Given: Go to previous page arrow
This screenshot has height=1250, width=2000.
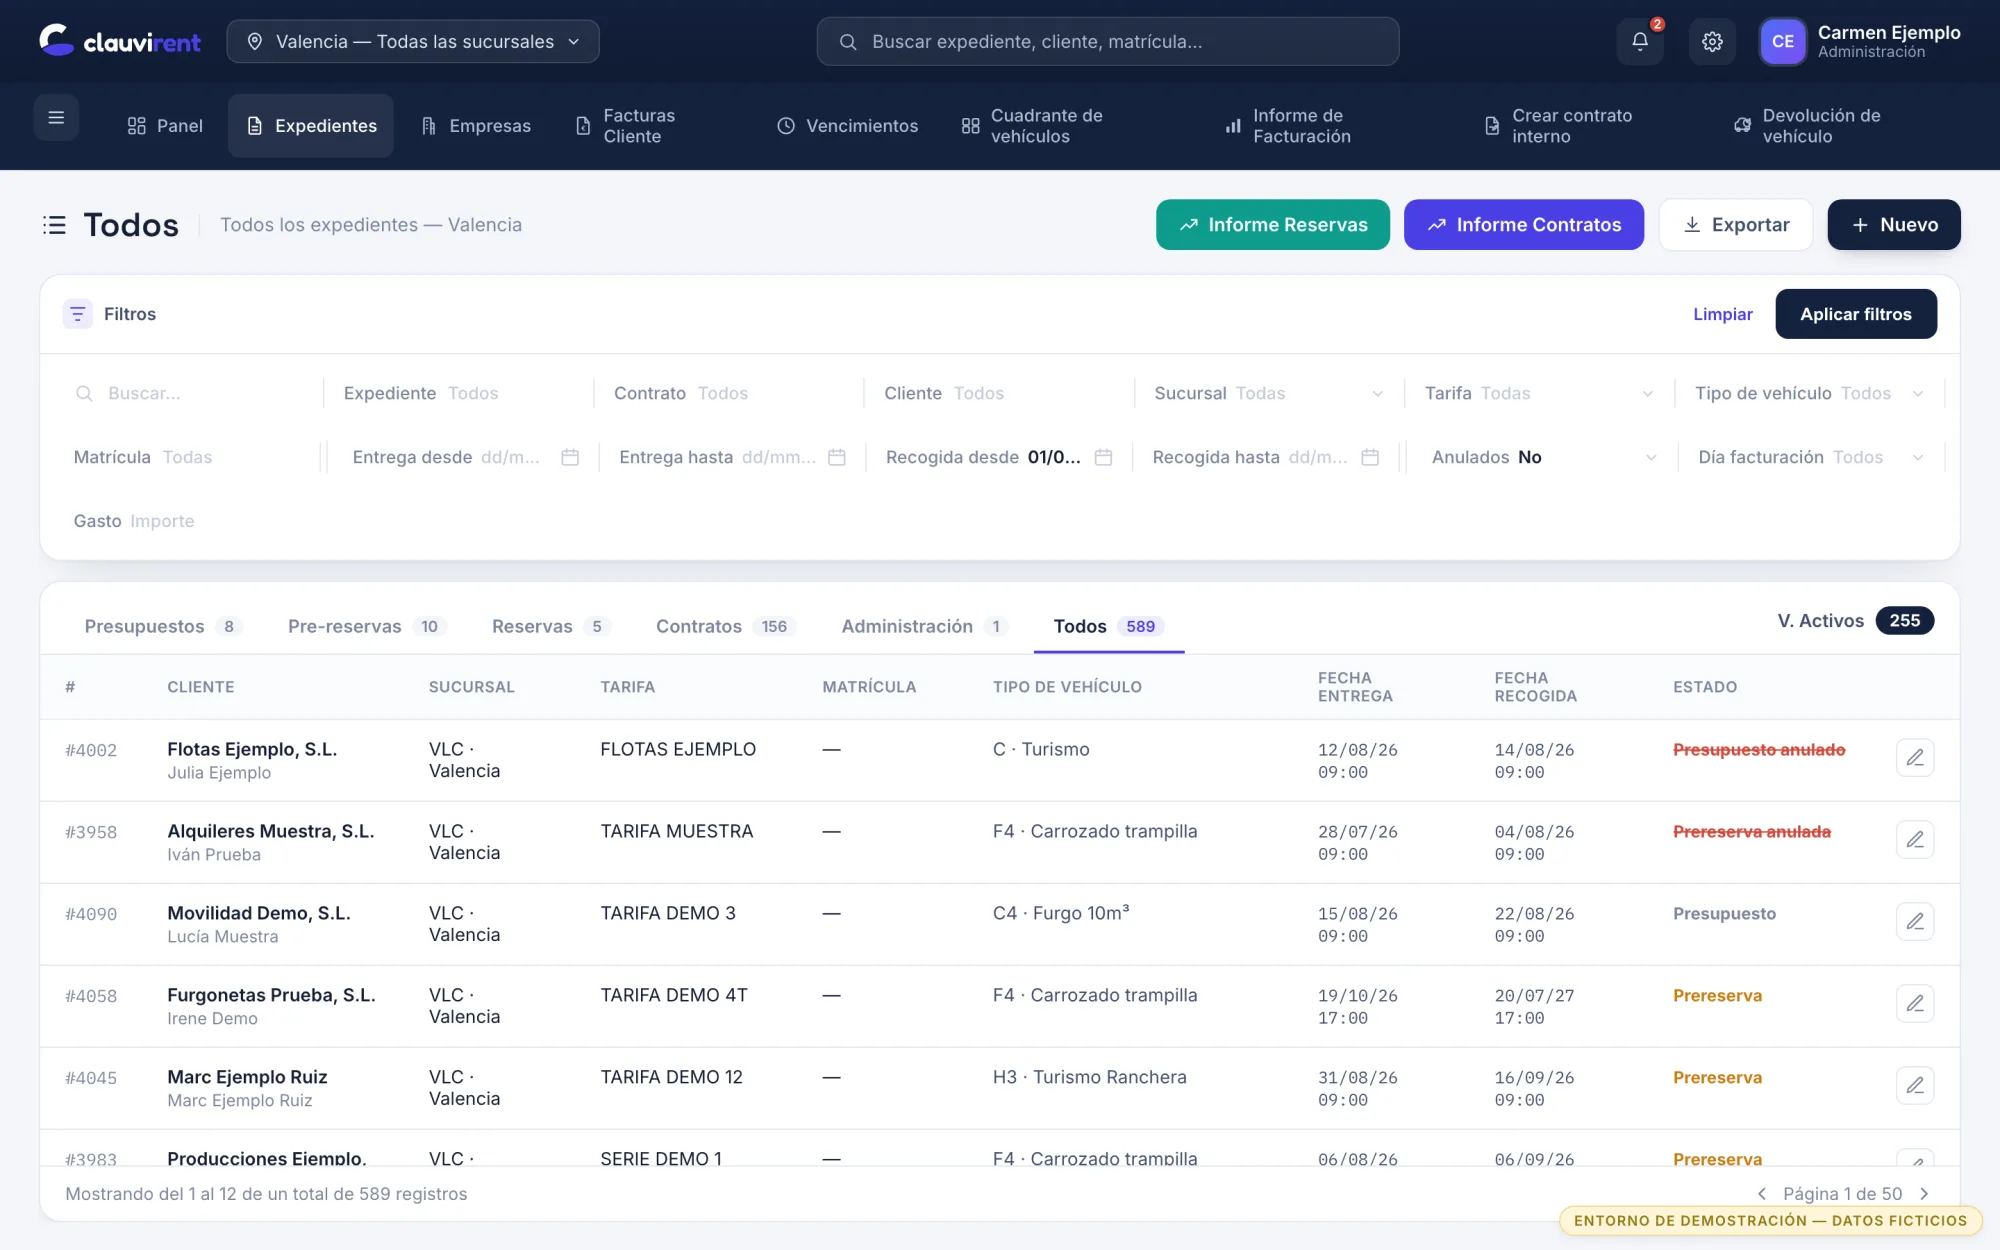Looking at the screenshot, I should tap(1762, 1194).
